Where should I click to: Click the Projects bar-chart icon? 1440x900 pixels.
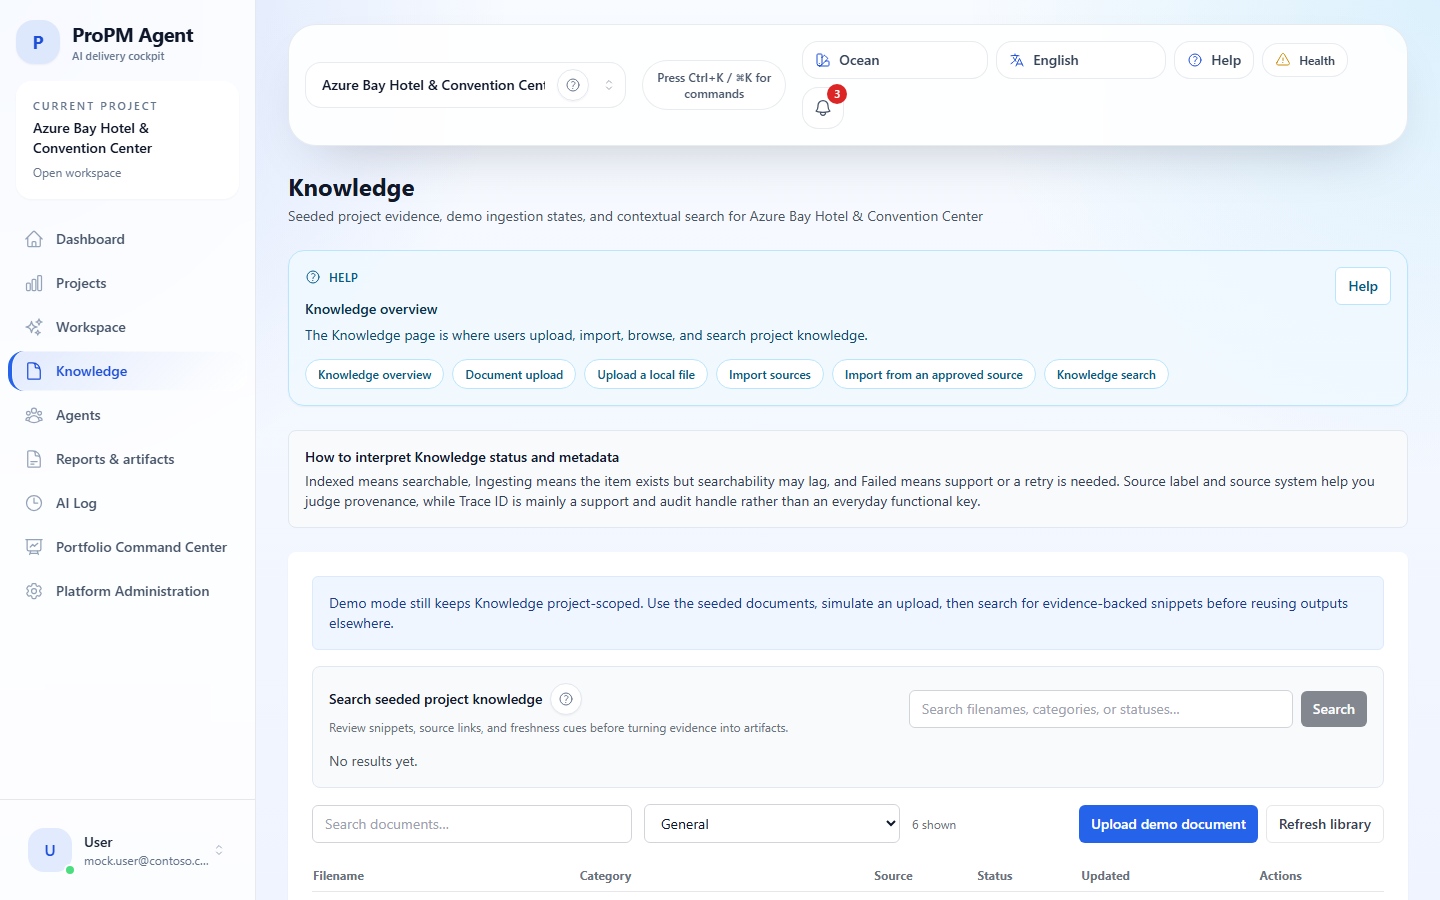tap(34, 283)
